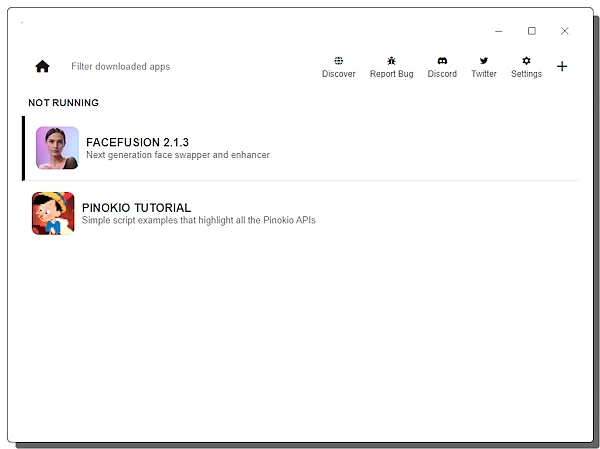
Task: Open the Pinokio Tutorial app thumbnail
Action: pos(53,213)
